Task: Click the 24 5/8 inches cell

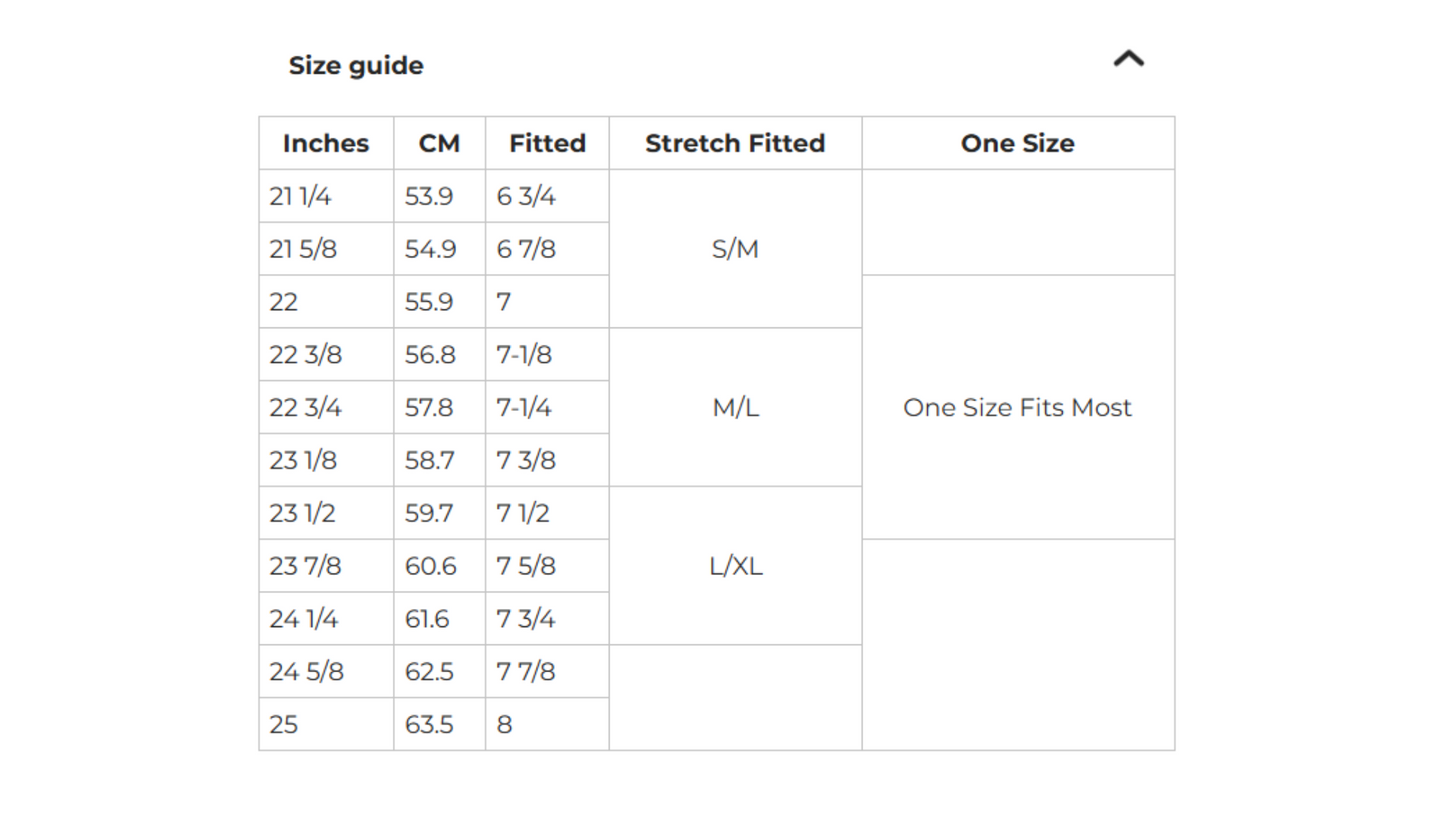Action: pyautogui.click(x=306, y=672)
